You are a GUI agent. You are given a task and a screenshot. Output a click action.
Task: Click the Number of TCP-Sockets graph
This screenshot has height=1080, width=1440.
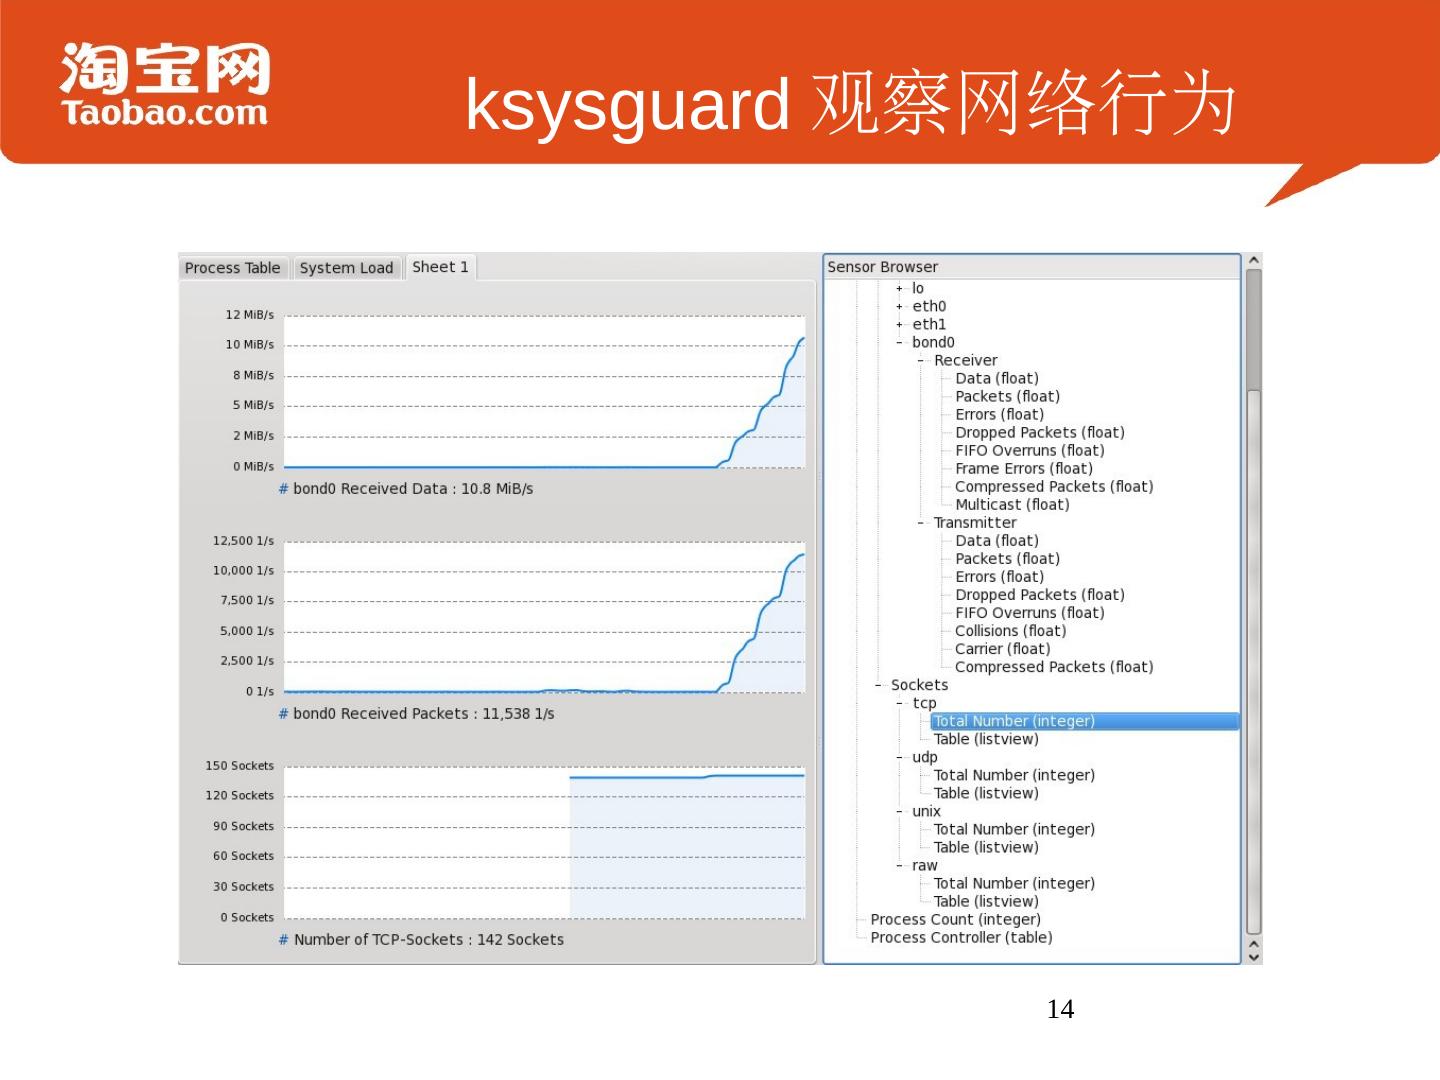coord(544,842)
